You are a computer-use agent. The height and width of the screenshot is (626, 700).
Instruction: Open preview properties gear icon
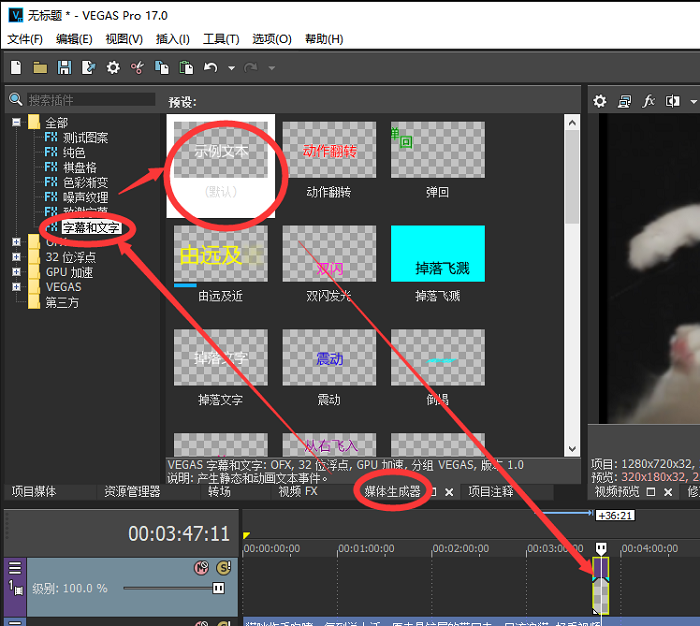tap(600, 101)
